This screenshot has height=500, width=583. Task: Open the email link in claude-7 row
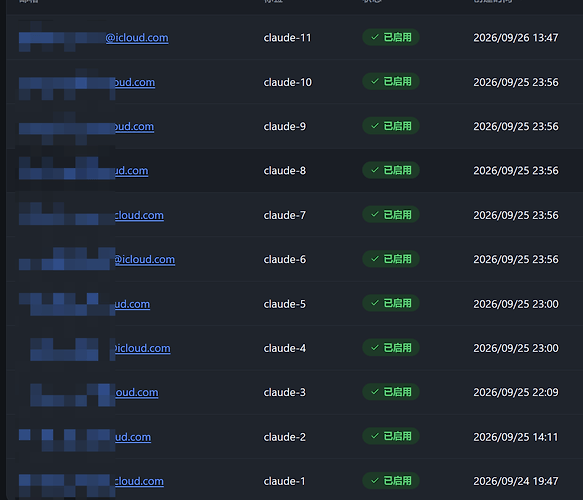coord(91,215)
